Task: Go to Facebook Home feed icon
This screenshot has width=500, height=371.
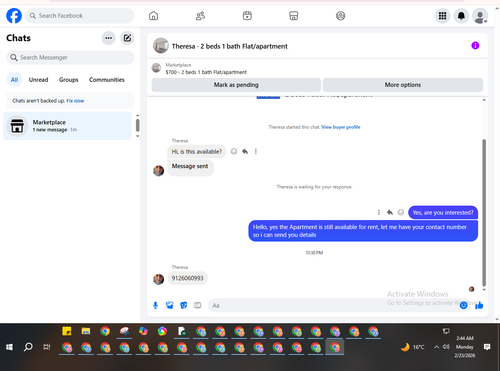Action: (153, 16)
